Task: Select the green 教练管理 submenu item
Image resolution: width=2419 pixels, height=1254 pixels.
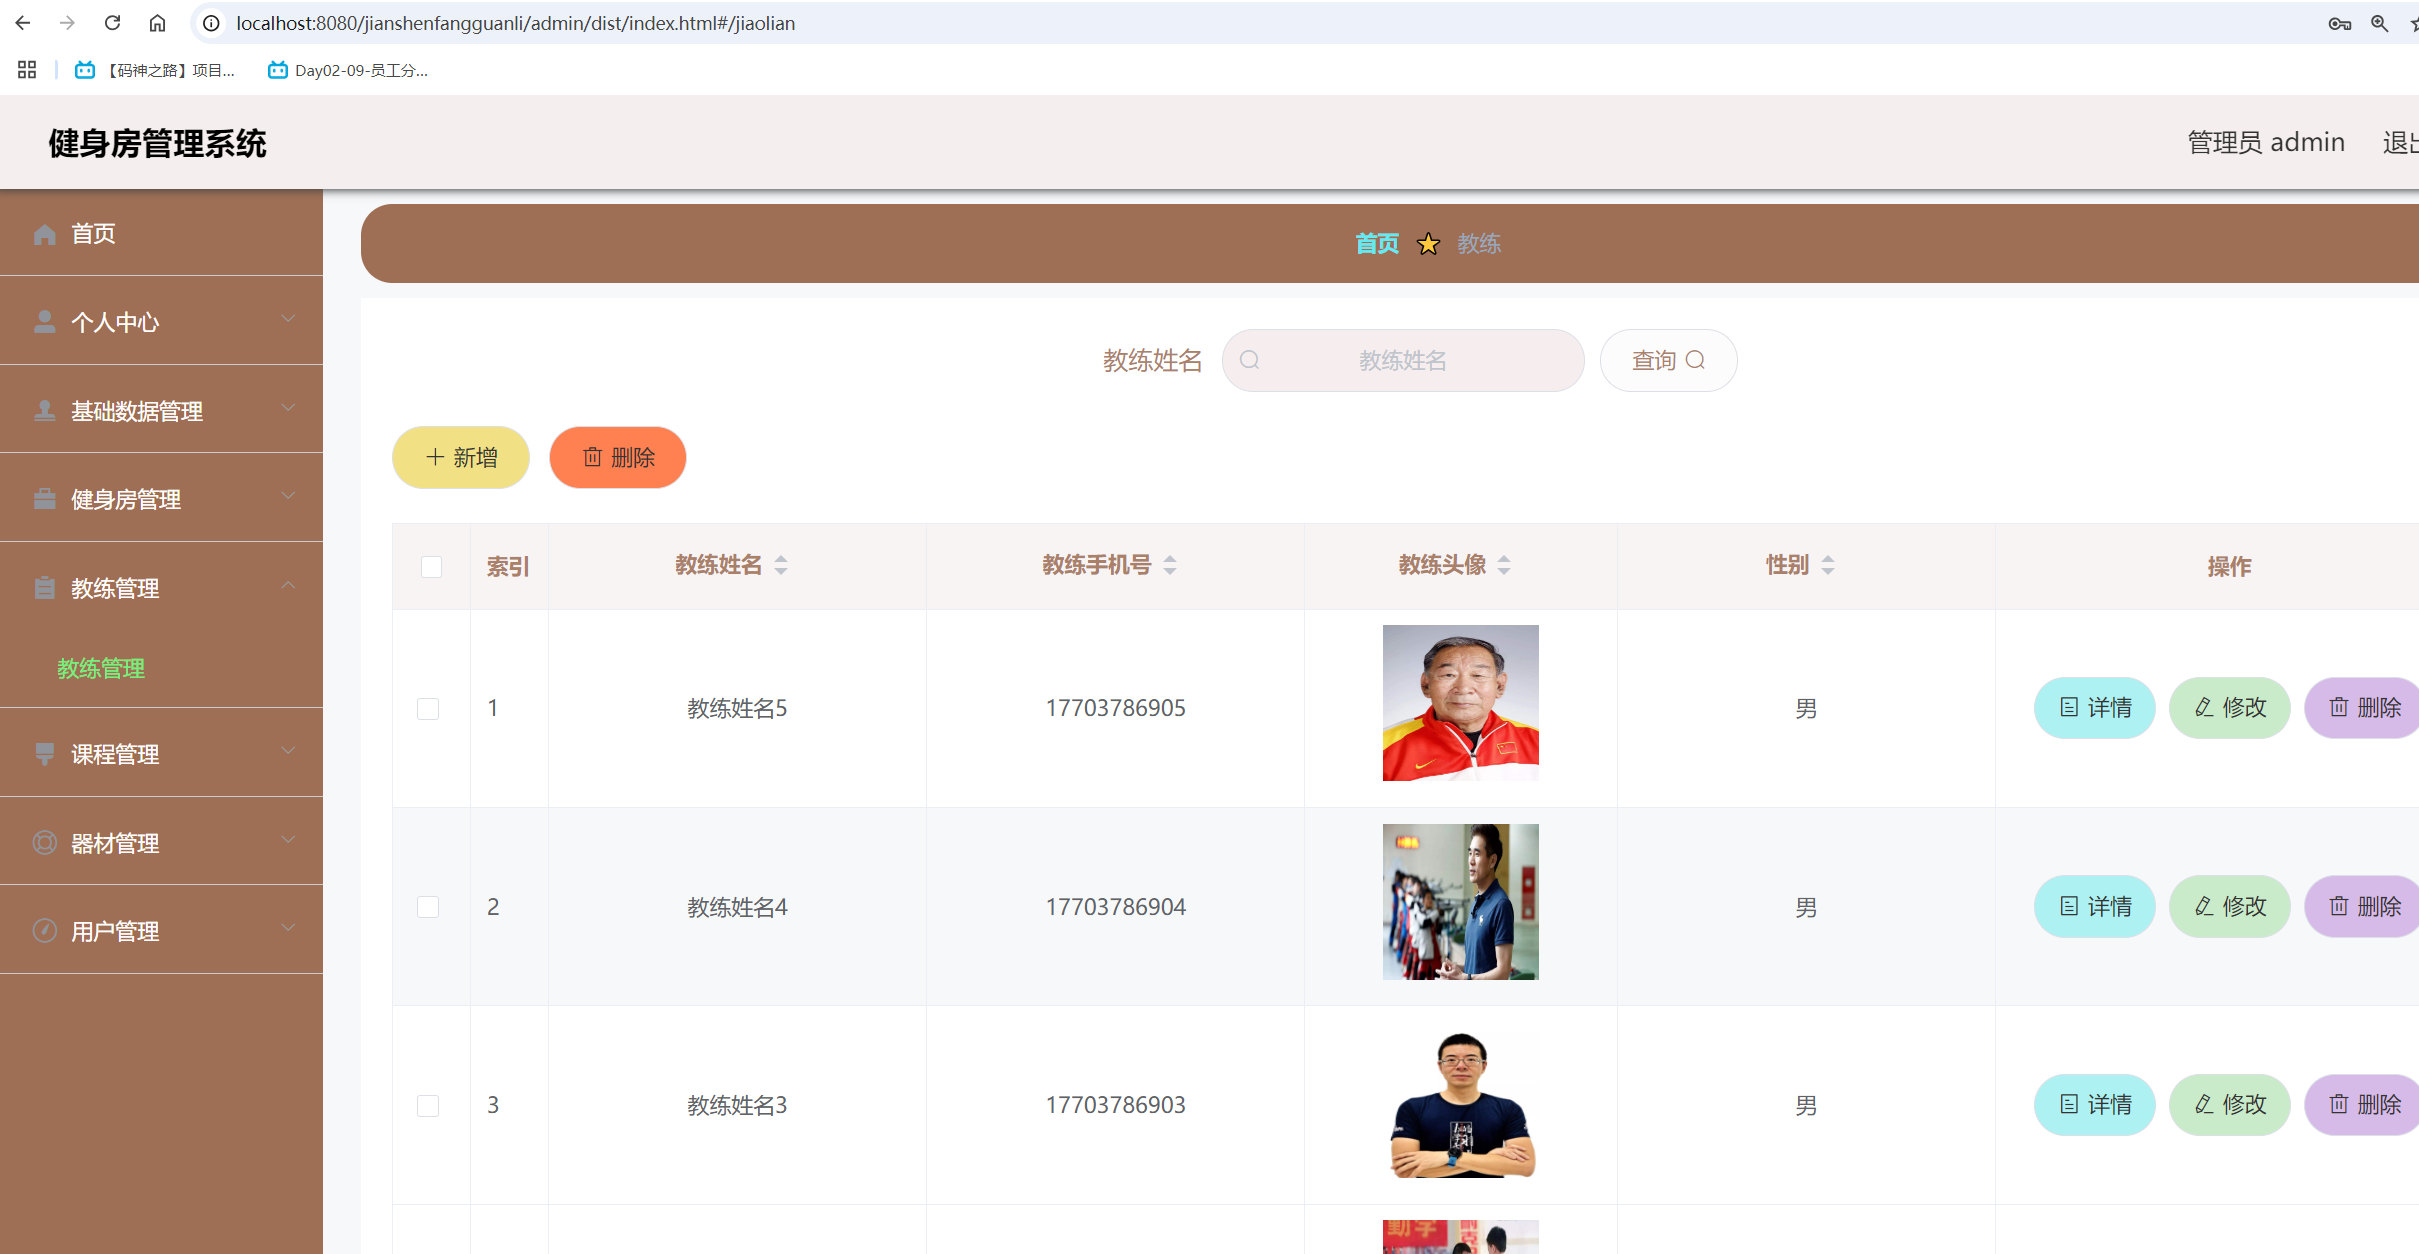Action: coord(101,668)
